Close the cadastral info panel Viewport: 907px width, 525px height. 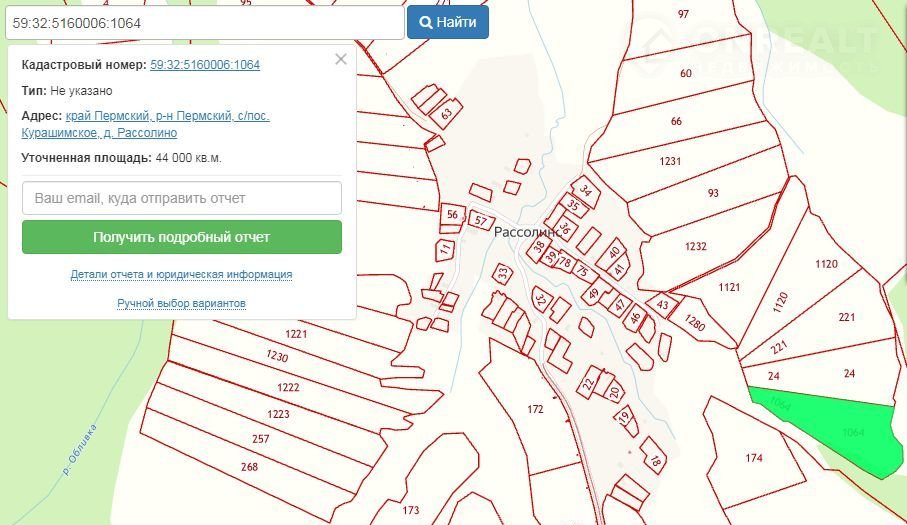pyautogui.click(x=340, y=60)
